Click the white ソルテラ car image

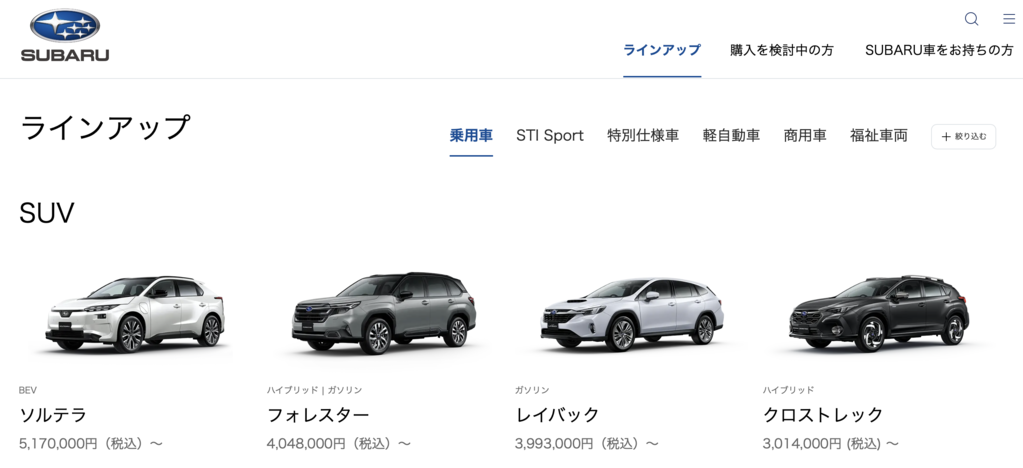(x=135, y=313)
